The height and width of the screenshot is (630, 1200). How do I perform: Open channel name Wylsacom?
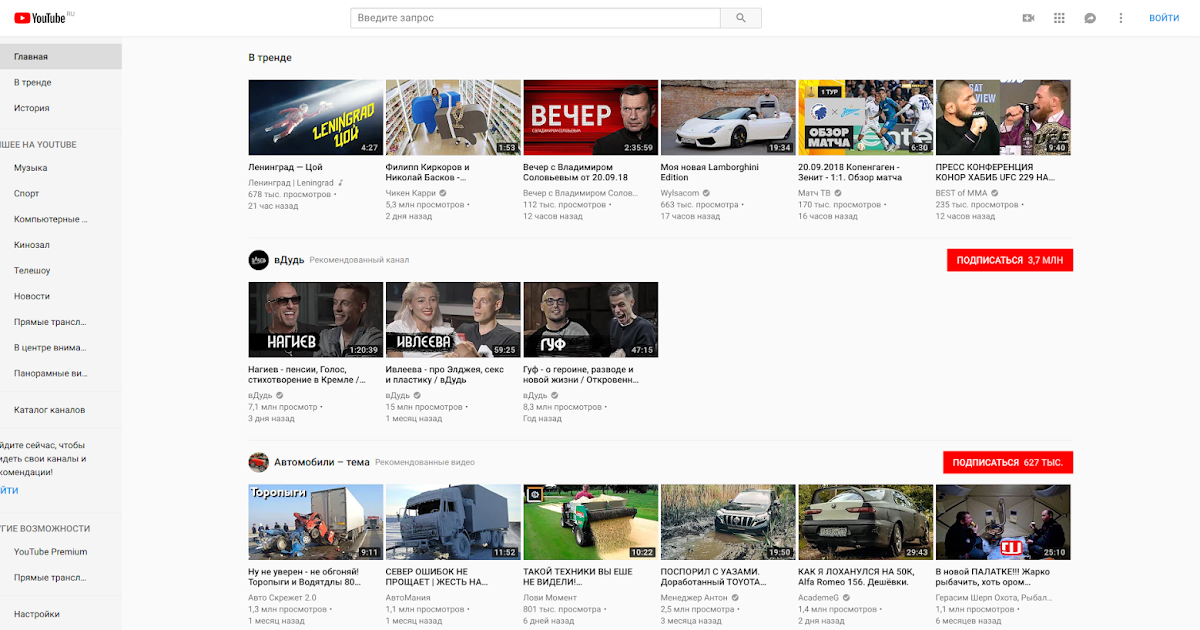[x=680, y=193]
